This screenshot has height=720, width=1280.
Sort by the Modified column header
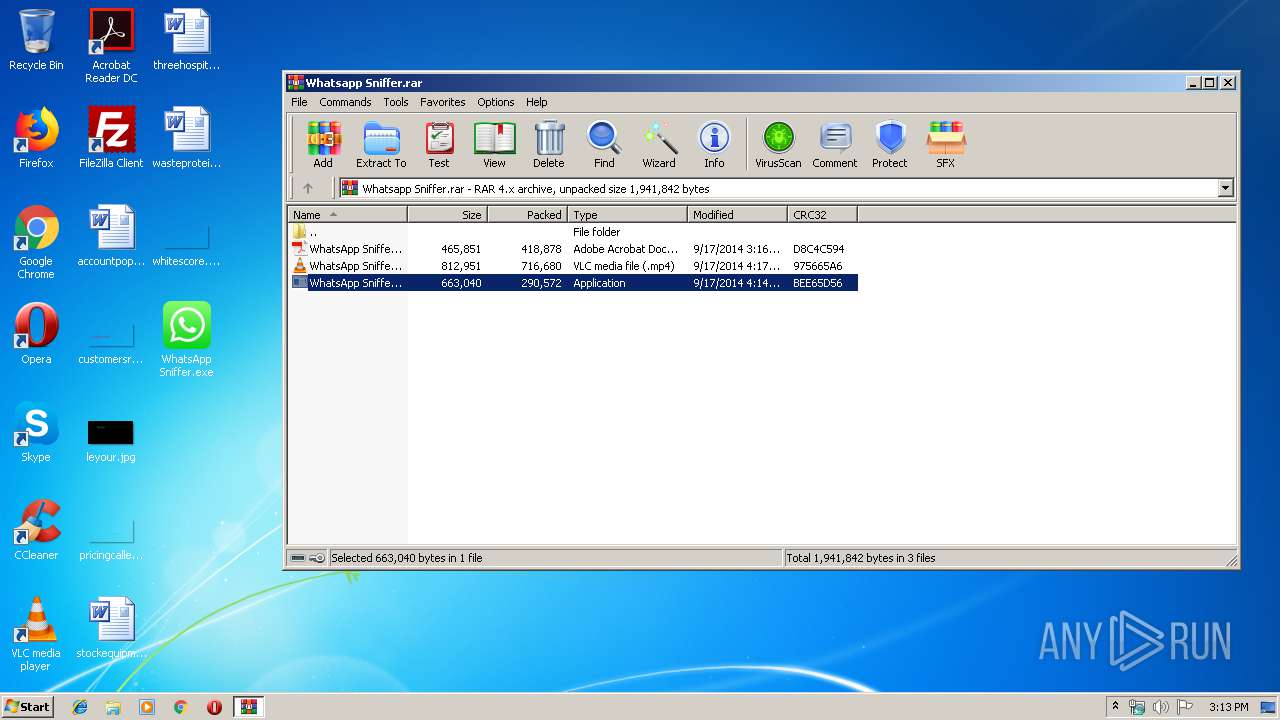737,214
